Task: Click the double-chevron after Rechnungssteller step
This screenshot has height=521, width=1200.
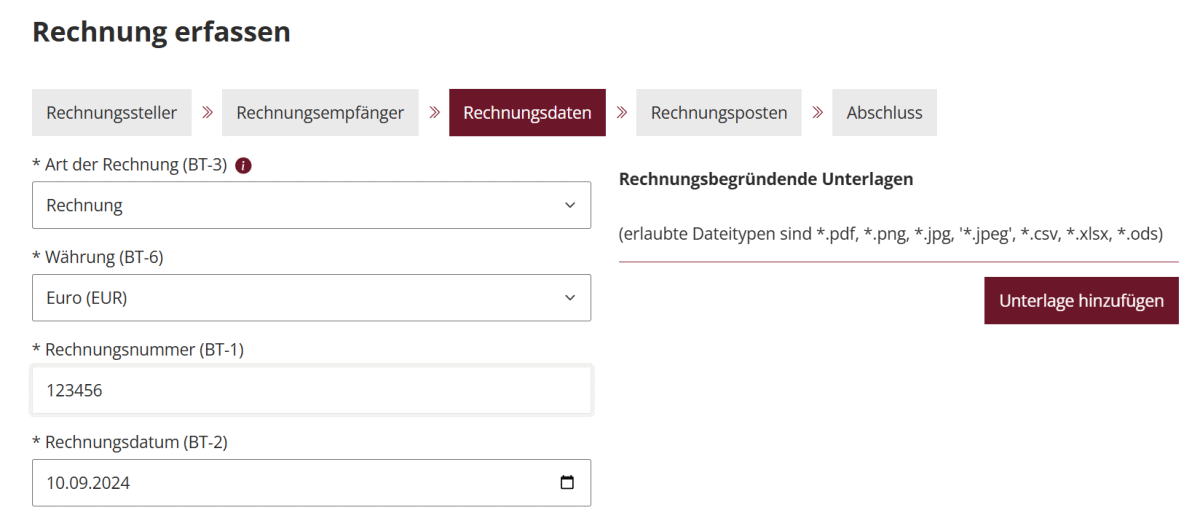Action: pos(207,112)
